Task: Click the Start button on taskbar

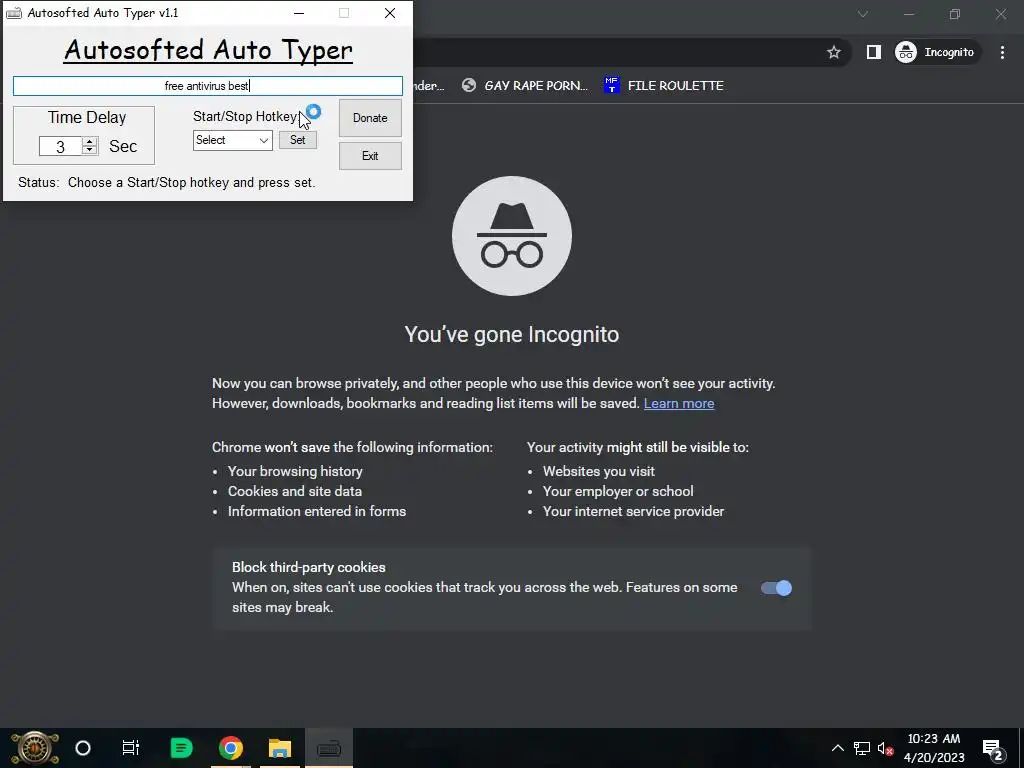Action: tap(35, 748)
